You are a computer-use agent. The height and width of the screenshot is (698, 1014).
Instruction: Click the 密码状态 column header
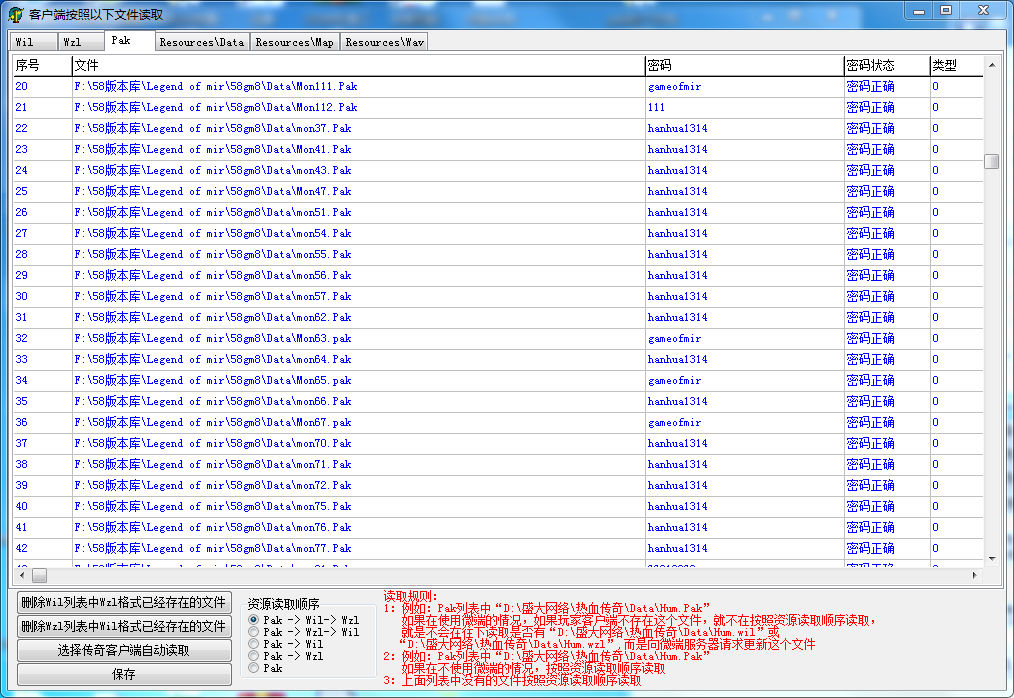pos(887,65)
